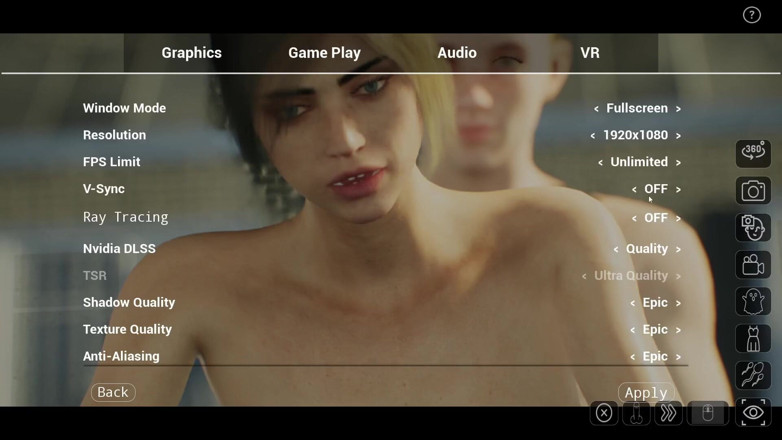The image size is (782, 440).
Task: Change Window Mode with right arrow
Action: 678,109
